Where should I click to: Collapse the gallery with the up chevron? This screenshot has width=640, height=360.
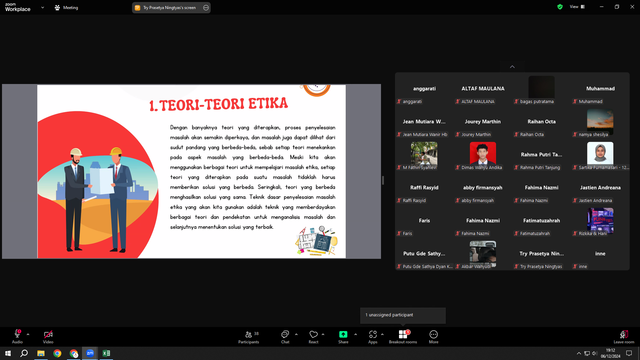coord(512,67)
